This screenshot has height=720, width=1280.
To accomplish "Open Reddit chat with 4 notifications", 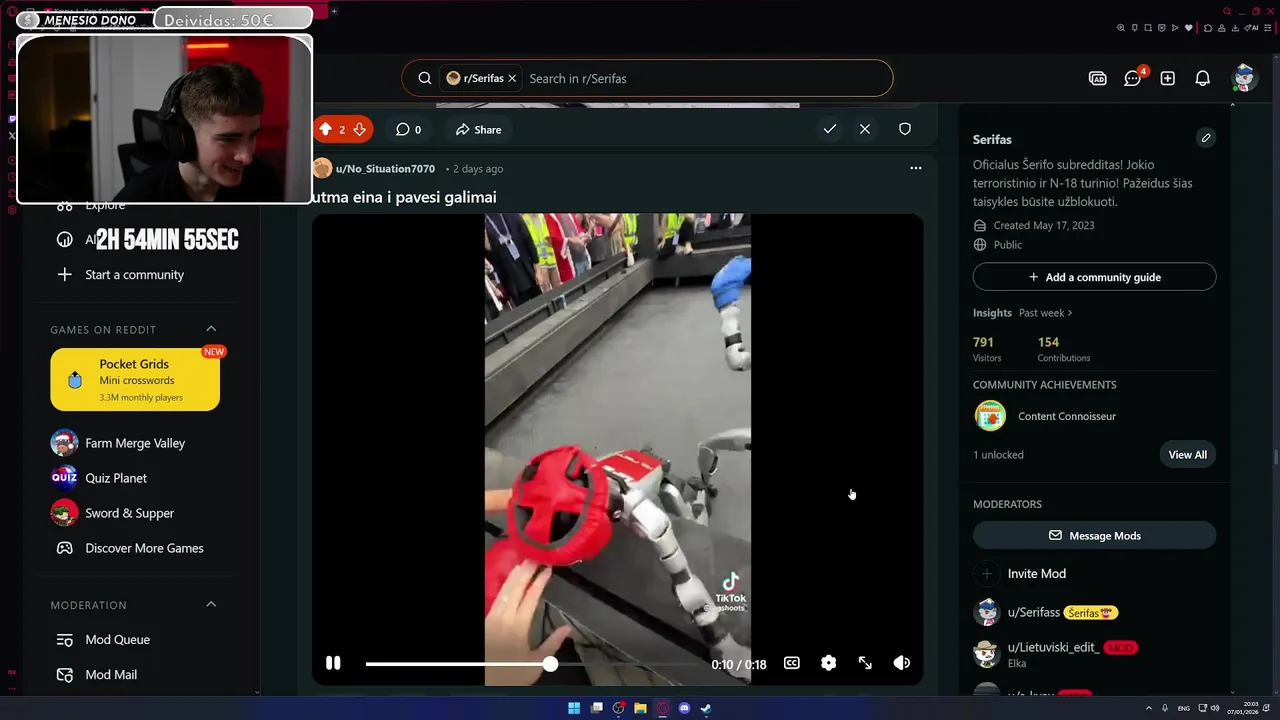I will coord(1133,78).
